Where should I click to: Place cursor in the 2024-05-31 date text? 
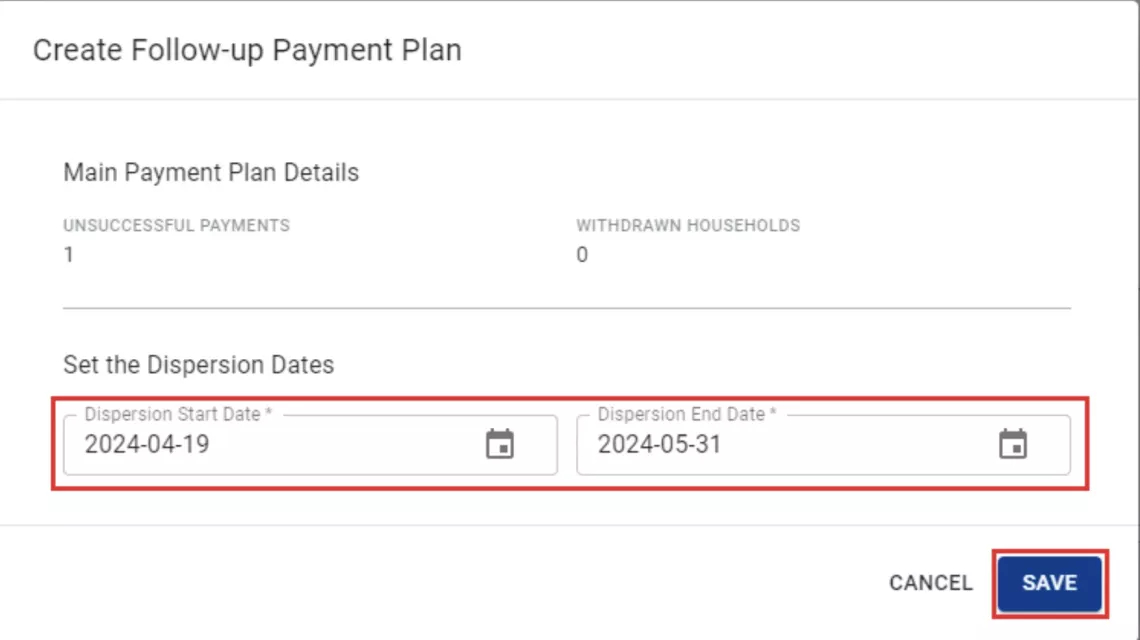pyautogui.click(x=659, y=444)
